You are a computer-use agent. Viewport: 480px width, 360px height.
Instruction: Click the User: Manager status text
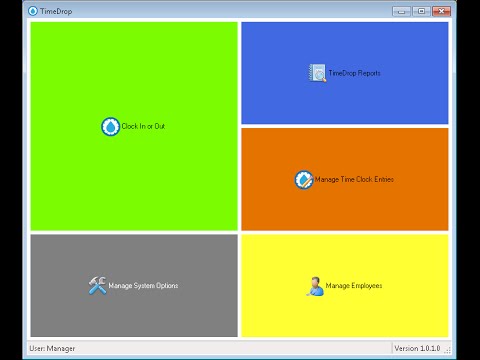(52, 348)
